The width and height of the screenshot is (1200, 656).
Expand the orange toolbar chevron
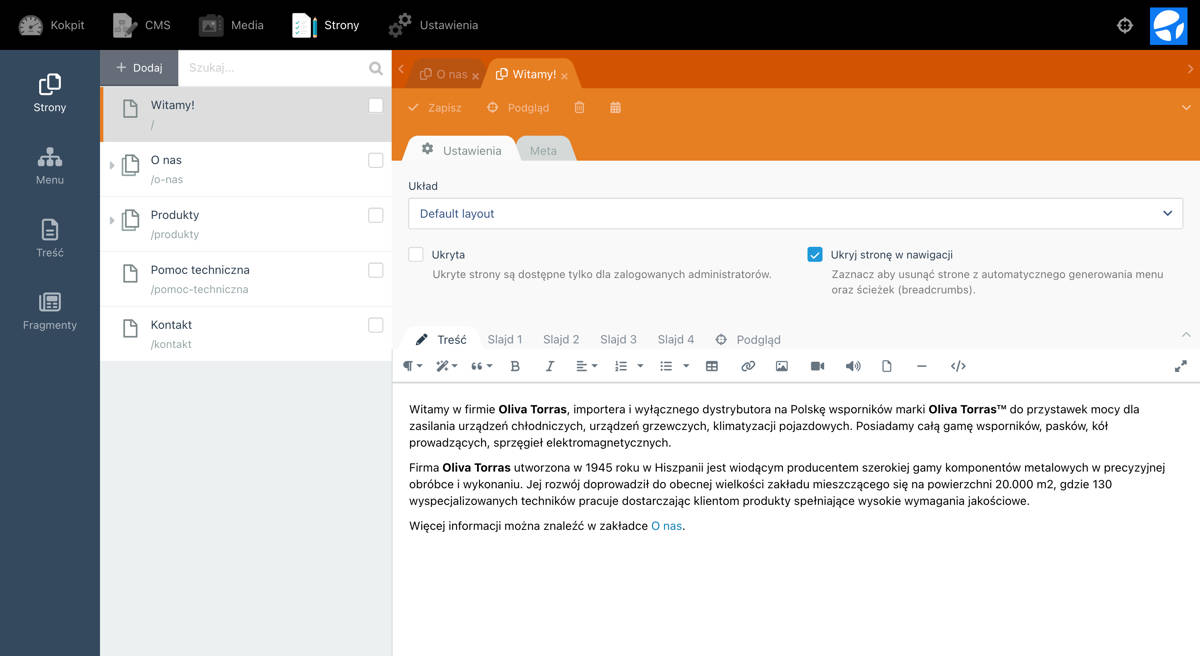pyautogui.click(x=1186, y=108)
